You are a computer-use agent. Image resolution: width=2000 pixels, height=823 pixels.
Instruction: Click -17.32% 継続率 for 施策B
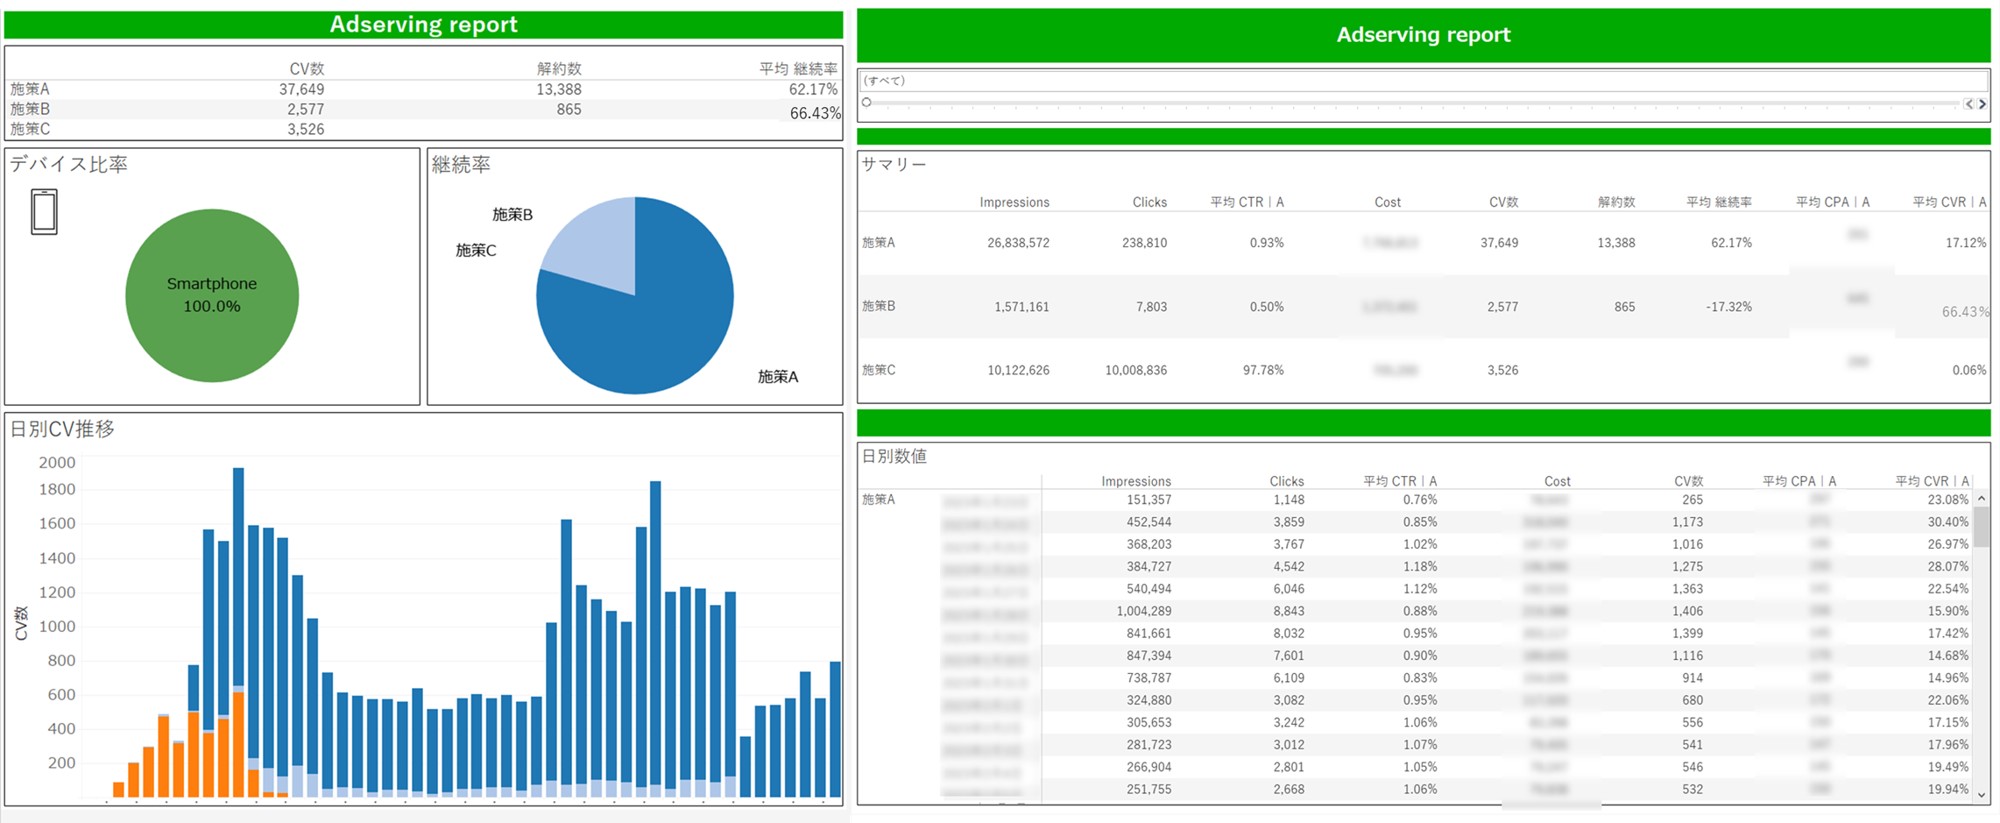[1728, 306]
